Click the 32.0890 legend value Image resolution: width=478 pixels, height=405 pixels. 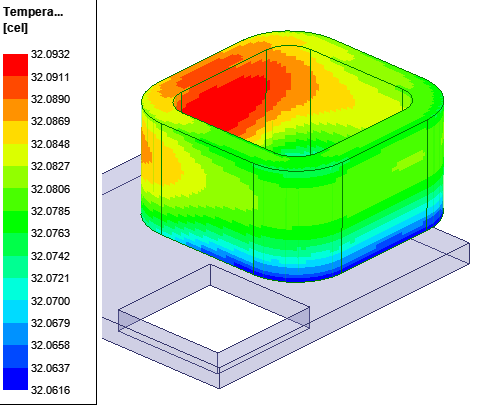pos(50,99)
